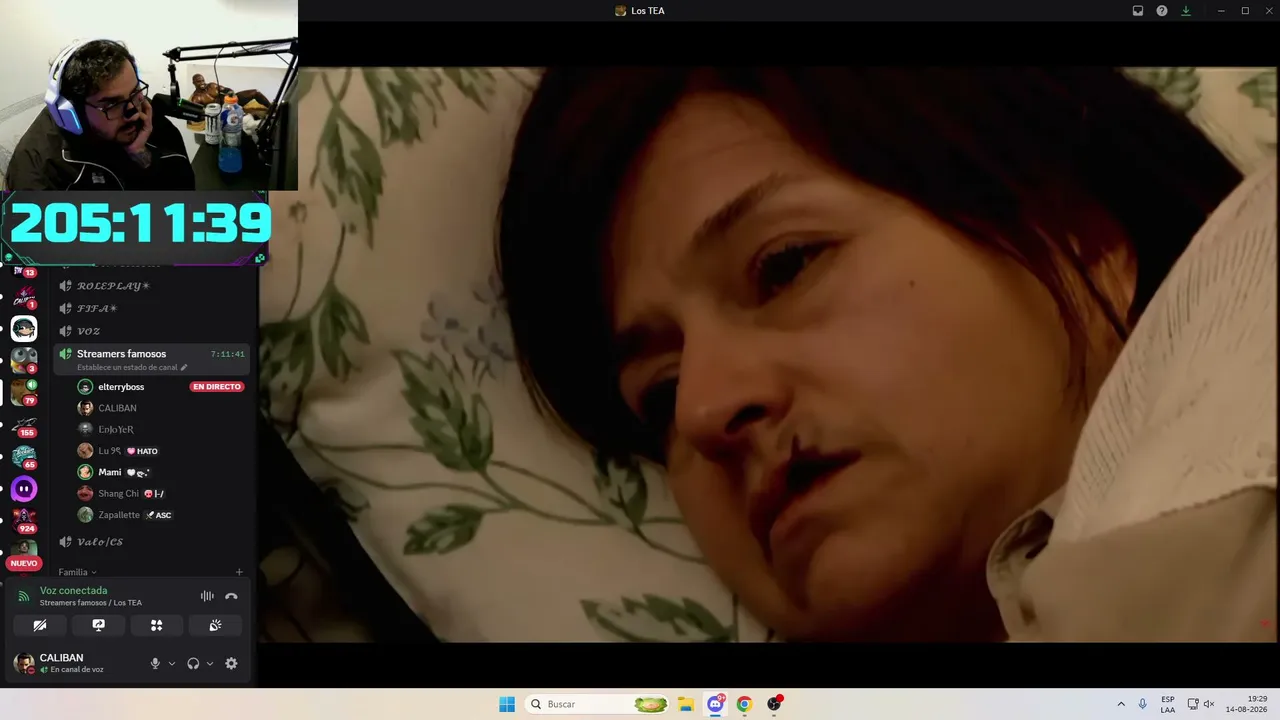Viewport: 1280px width, 720px height.
Task: Click the shared stream video
Action: [x=770, y=354]
